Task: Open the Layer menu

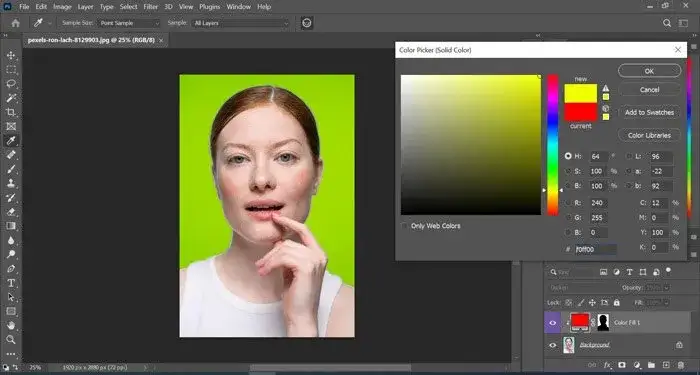Action: (x=86, y=7)
